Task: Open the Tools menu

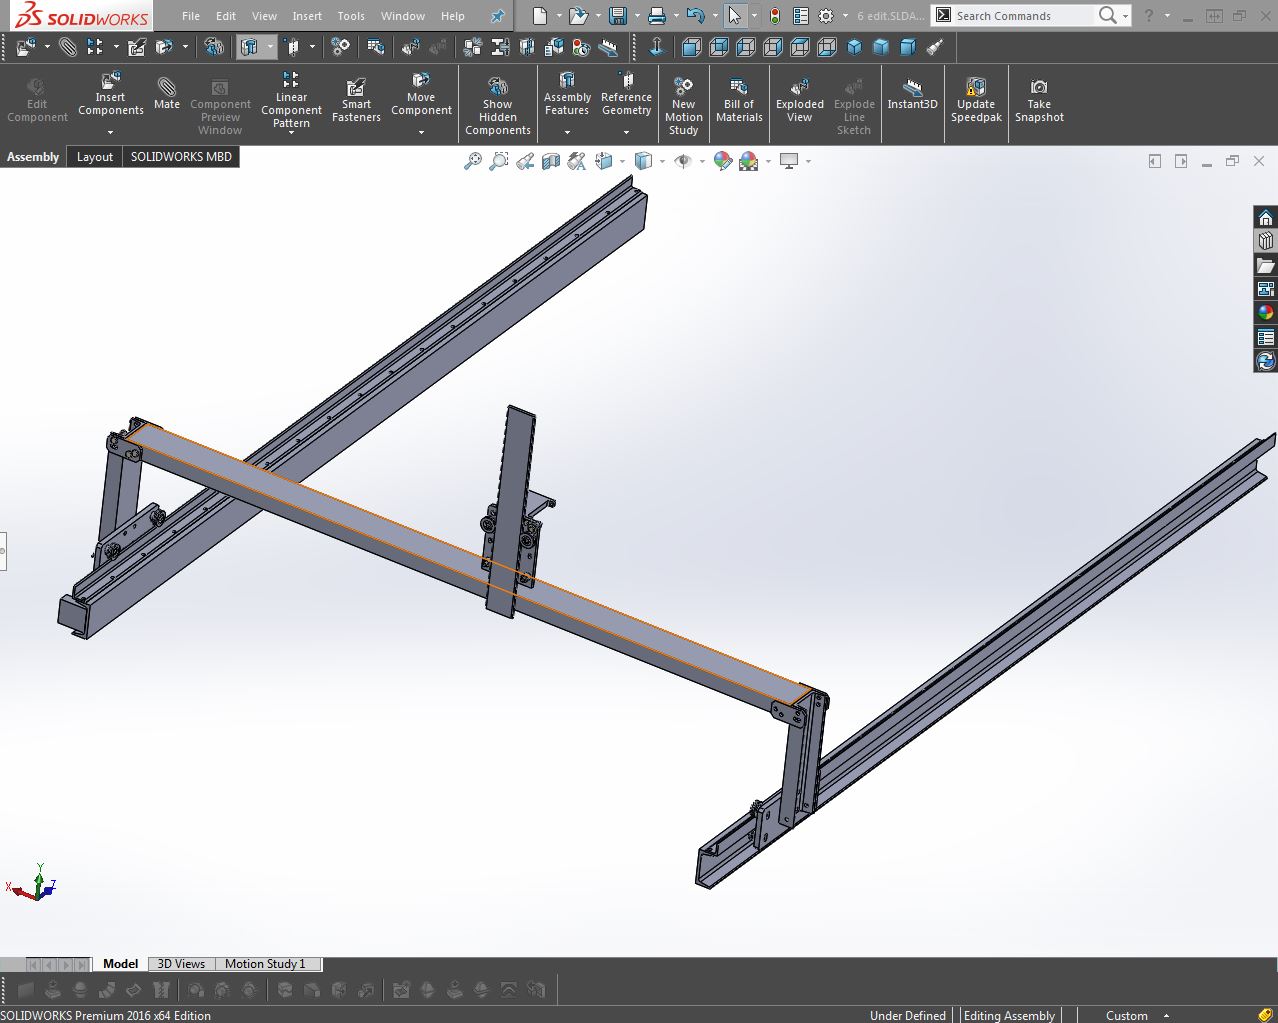Action: point(351,16)
